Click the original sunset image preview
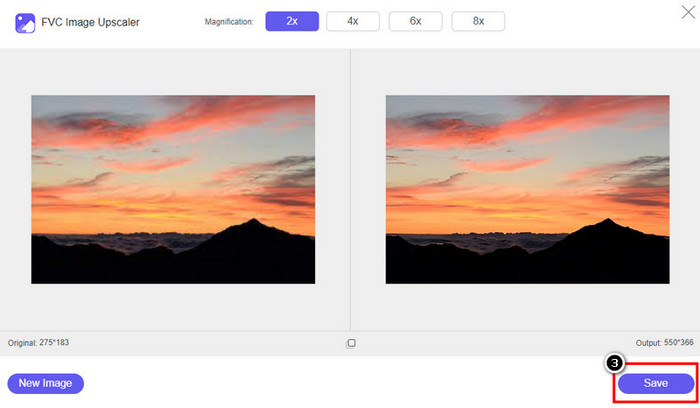Screen dimensions: 700x408 173,189
